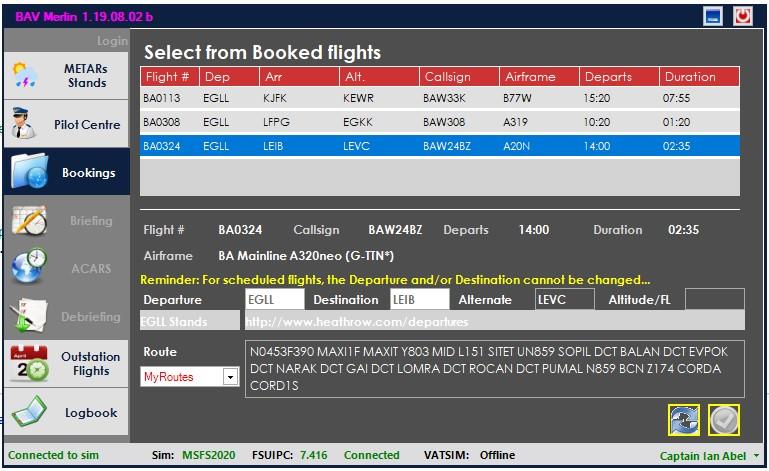Click the Airframe column header
Viewport: 769px width, 471px height.
tap(539, 77)
